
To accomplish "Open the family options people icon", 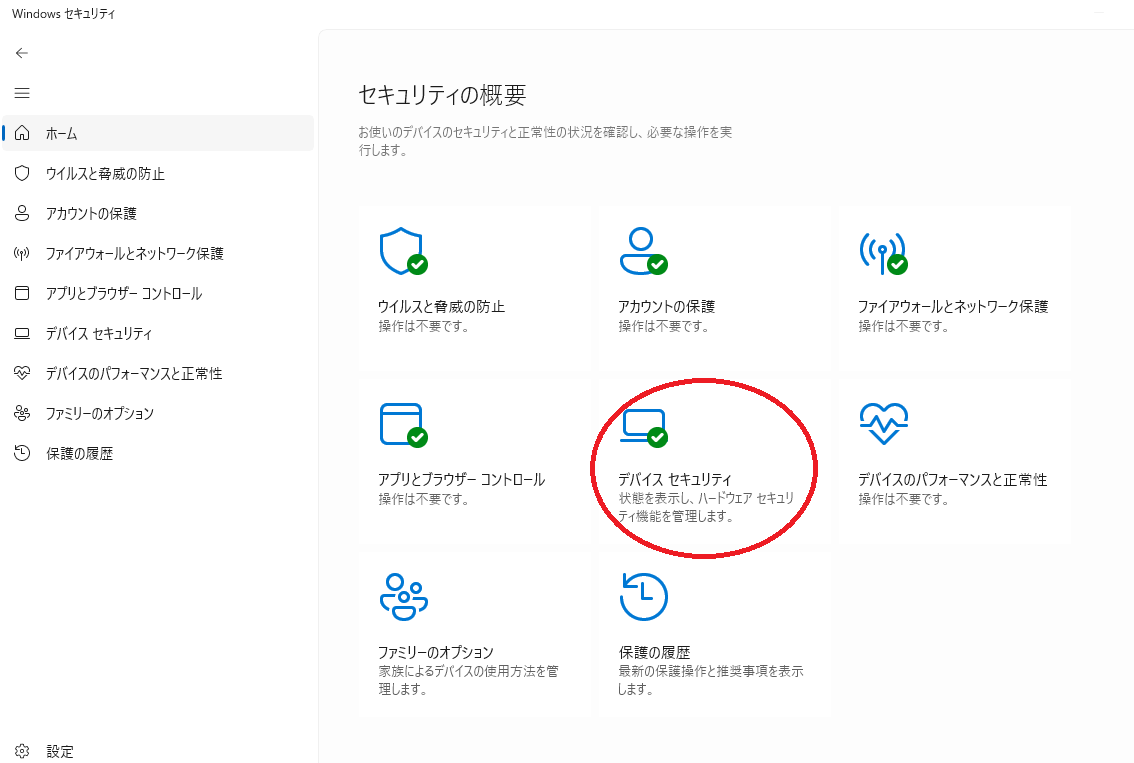I will click(402, 595).
